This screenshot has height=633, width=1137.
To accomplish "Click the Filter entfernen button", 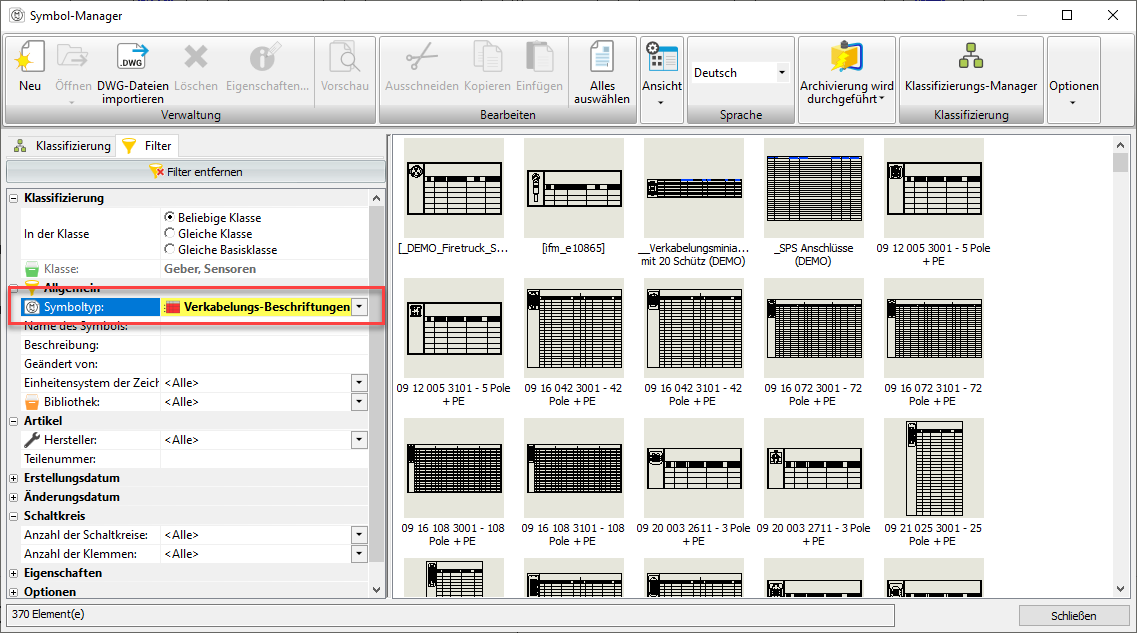I will 196,172.
